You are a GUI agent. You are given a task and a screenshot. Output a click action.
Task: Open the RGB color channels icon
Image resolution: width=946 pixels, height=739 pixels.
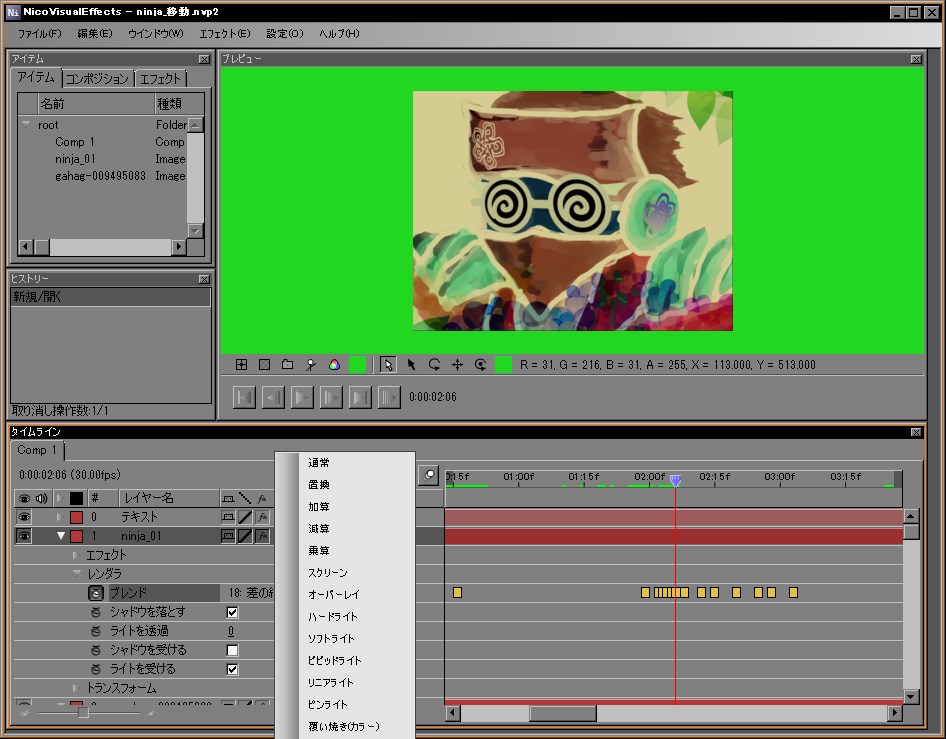(334, 364)
